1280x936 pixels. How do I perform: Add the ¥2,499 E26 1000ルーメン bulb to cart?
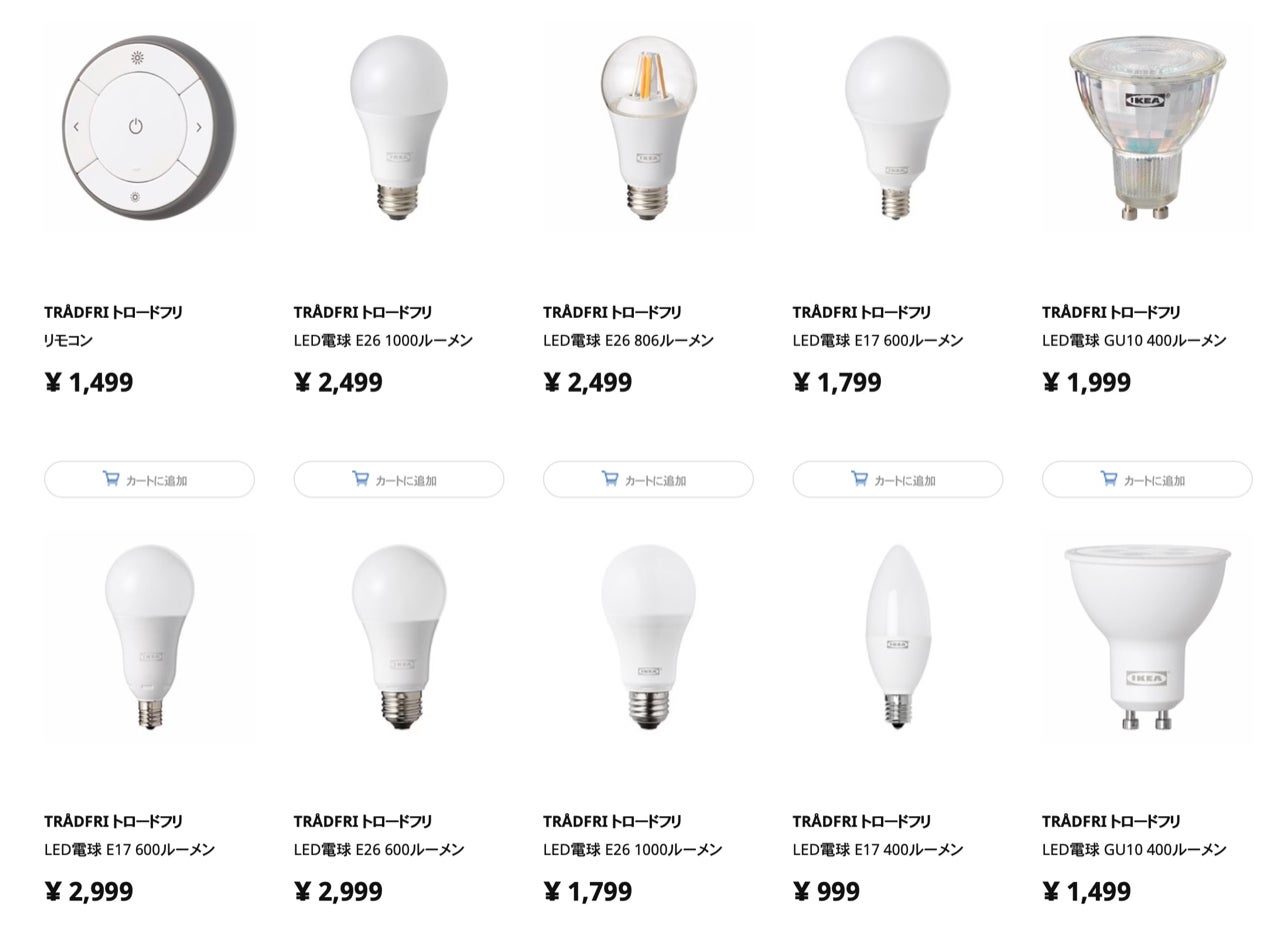(x=398, y=480)
